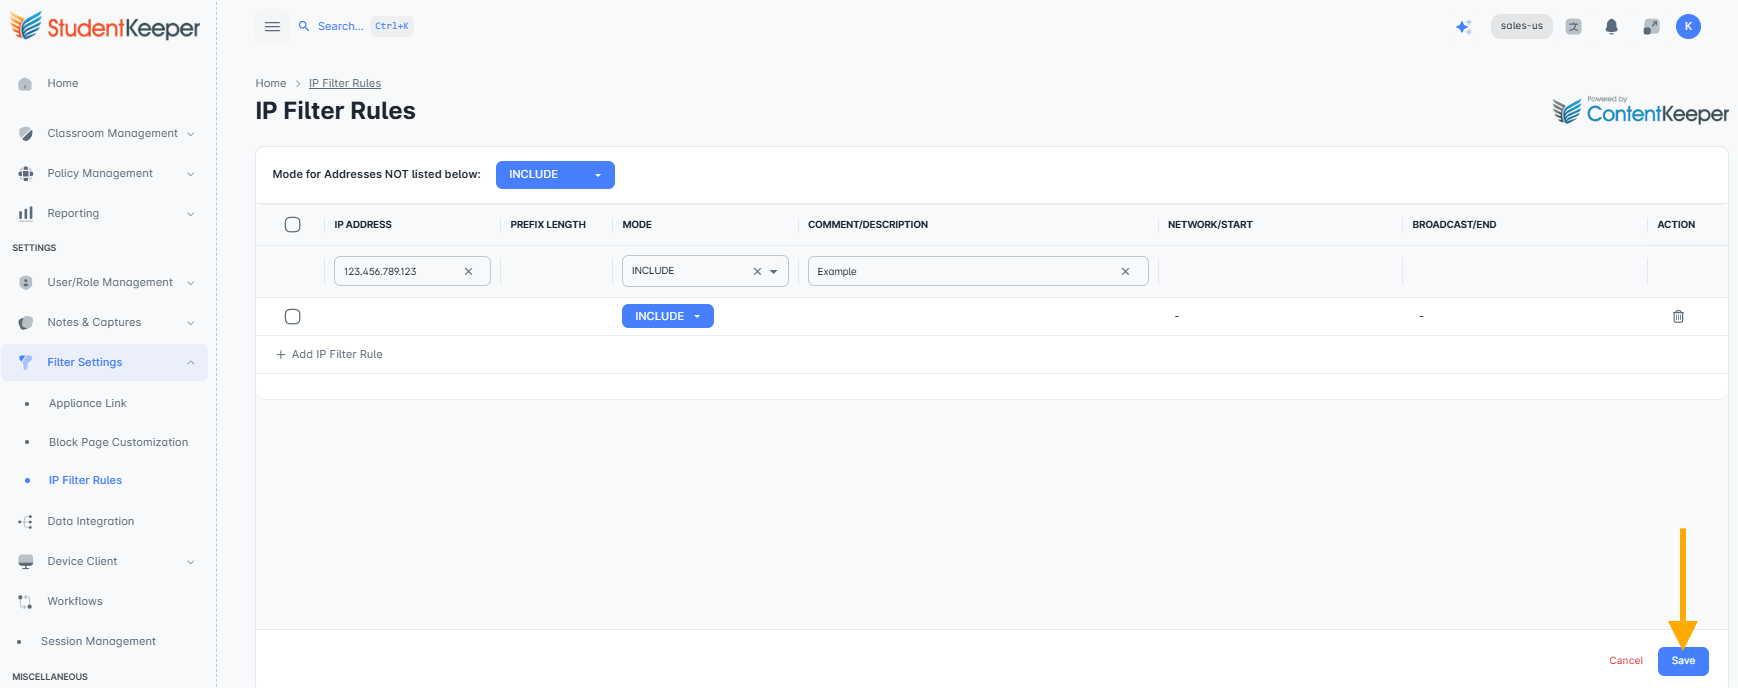The height and width of the screenshot is (688, 1738).
Task: Click the plus icon of Add IP Filter Rule
Action: (281, 355)
